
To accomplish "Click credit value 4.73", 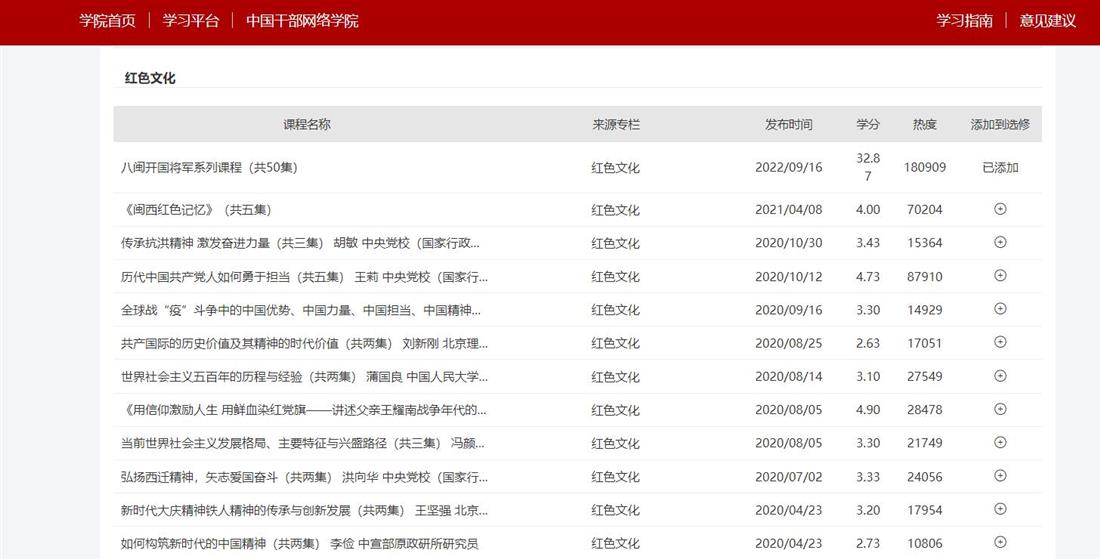I will [x=868, y=276].
